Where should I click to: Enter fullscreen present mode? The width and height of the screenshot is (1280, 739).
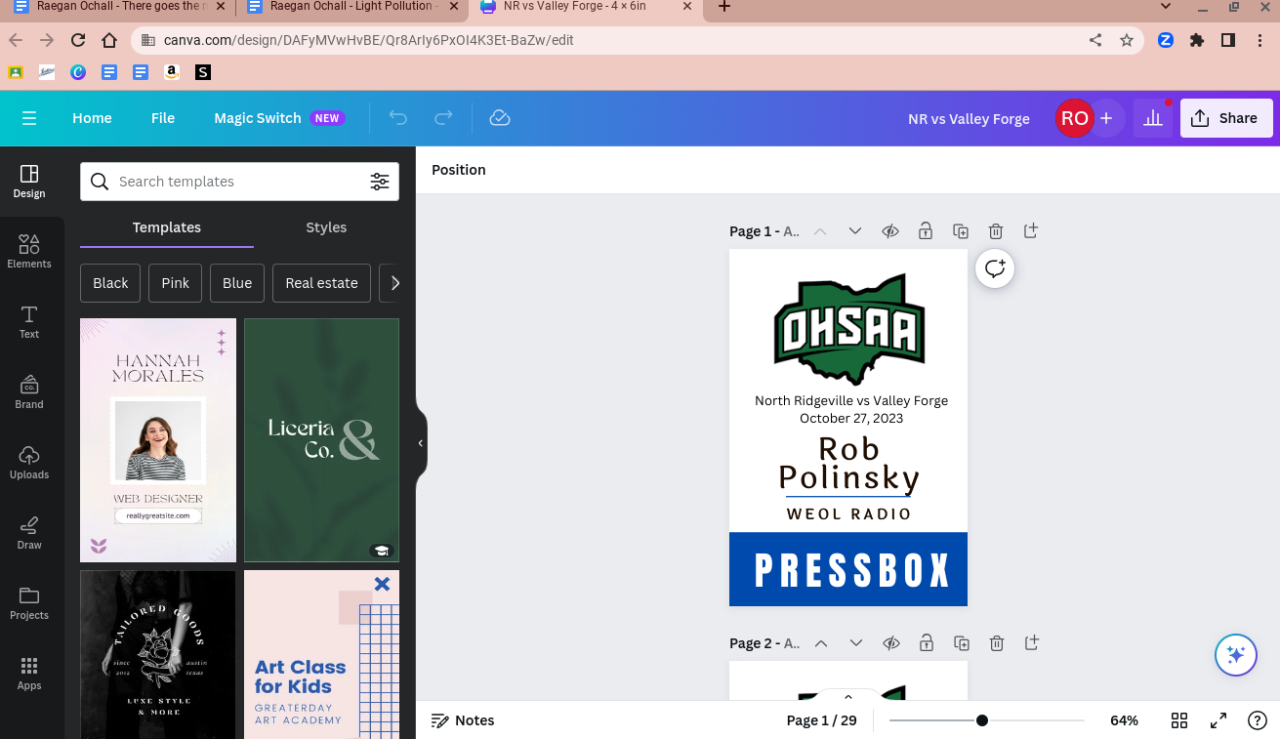pos(1218,720)
